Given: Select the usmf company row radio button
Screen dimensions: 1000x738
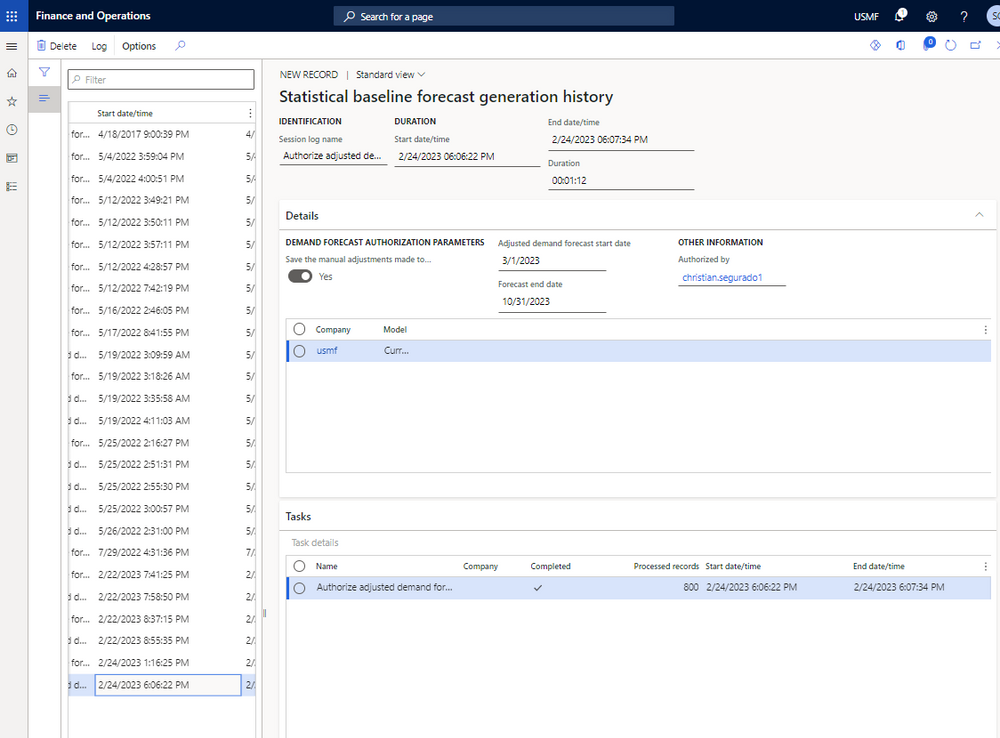Looking at the screenshot, I should click(299, 351).
